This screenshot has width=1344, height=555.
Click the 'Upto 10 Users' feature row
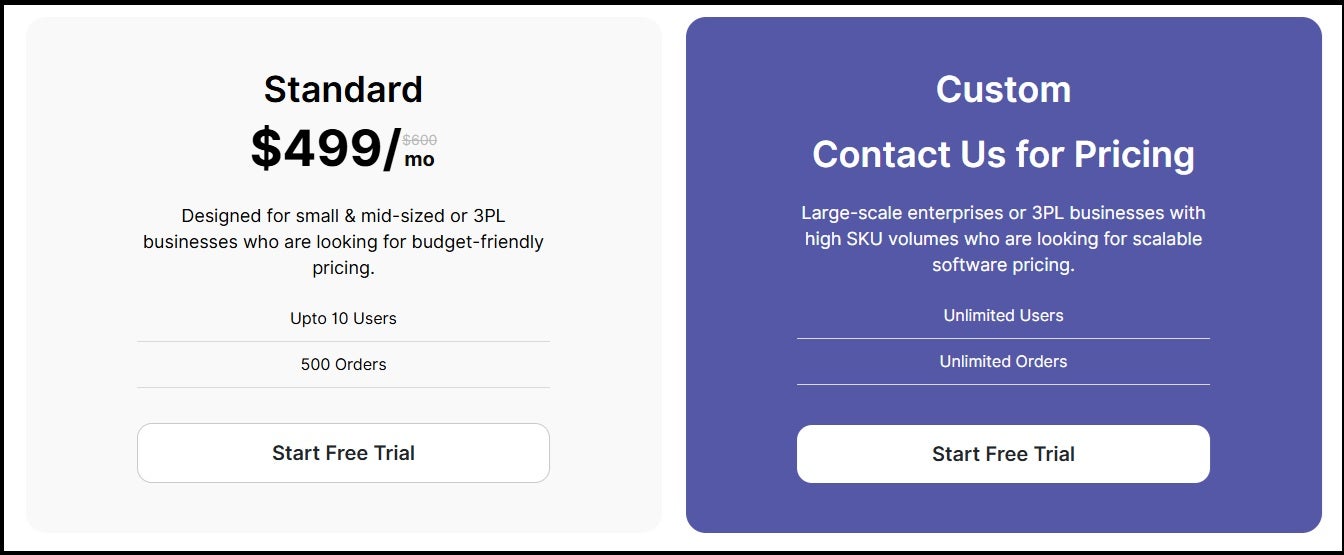(343, 319)
